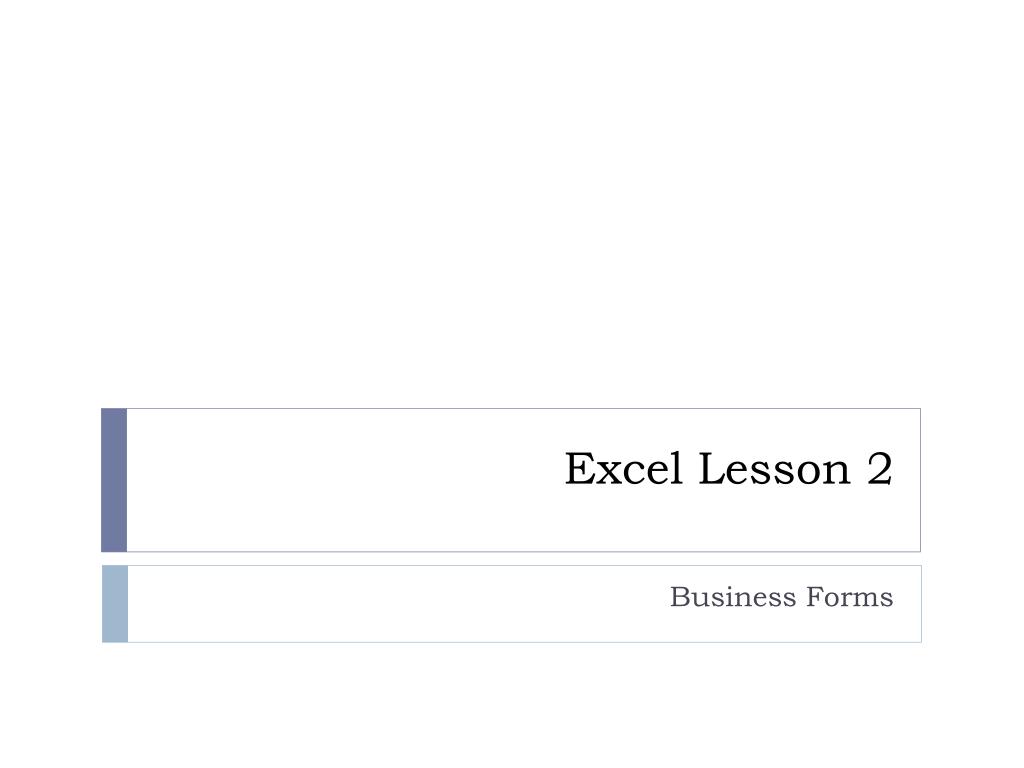Select the 'Business Forms' subtitle text

click(781, 596)
